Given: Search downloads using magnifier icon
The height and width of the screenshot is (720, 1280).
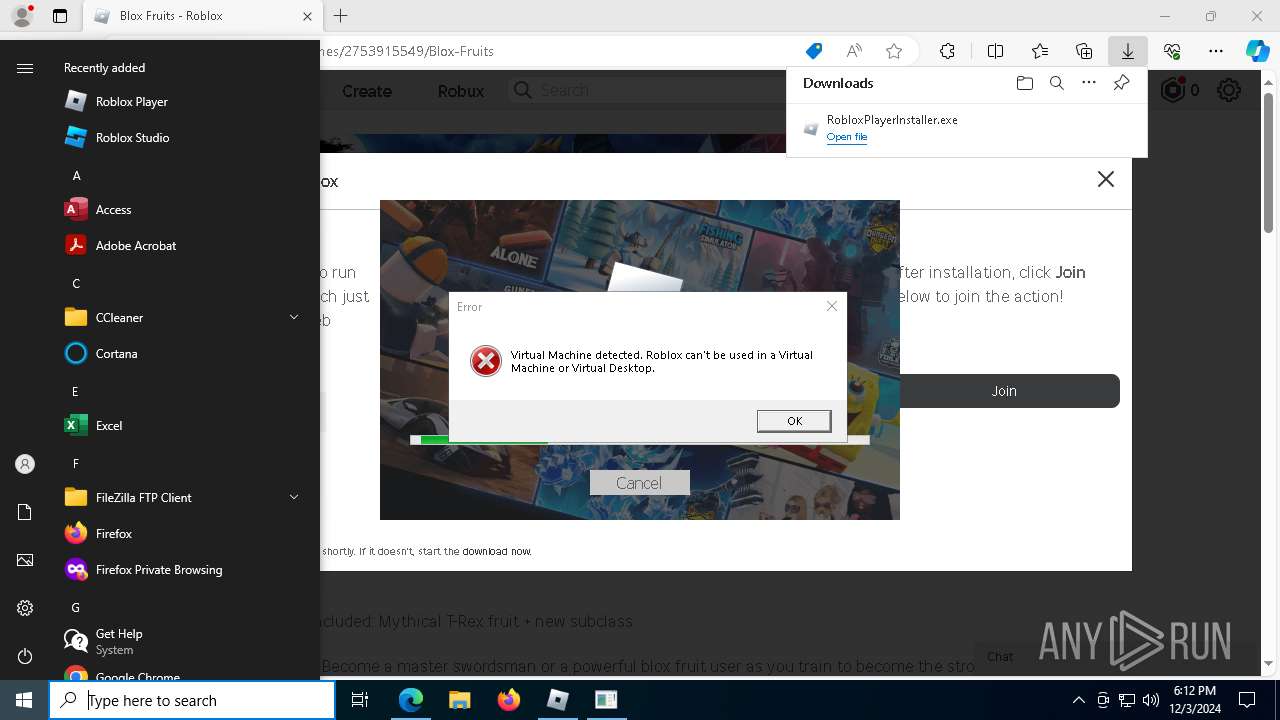Looking at the screenshot, I should click(1056, 83).
